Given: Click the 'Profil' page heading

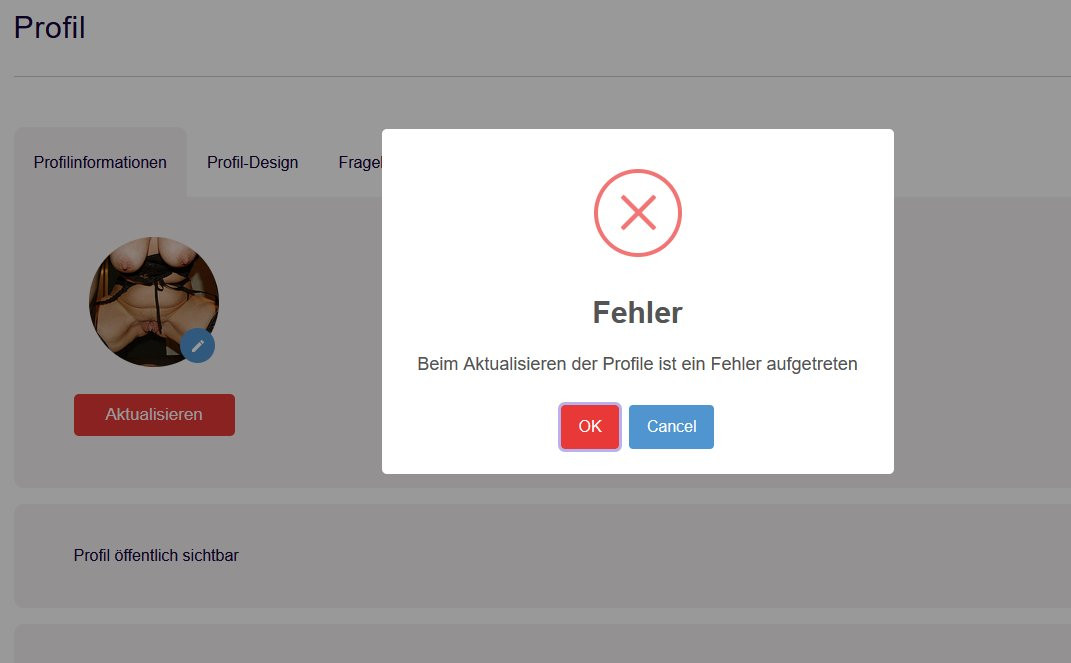Looking at the screenshot, I should coord(50,28).
